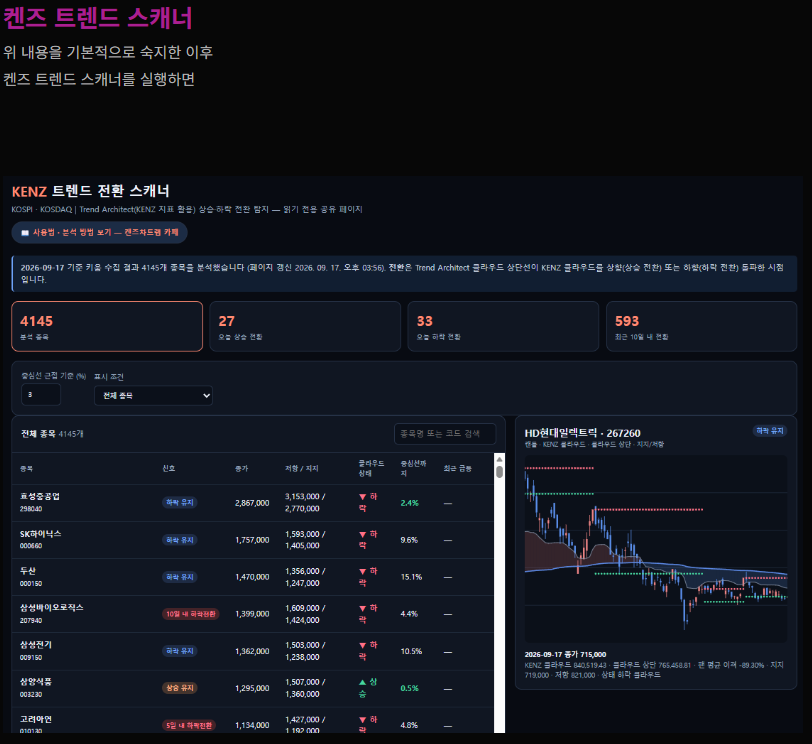Click the 10일 내 하락전환 signal badge
The width and height of the screenshot is (812, 744).
coord(191,614)
